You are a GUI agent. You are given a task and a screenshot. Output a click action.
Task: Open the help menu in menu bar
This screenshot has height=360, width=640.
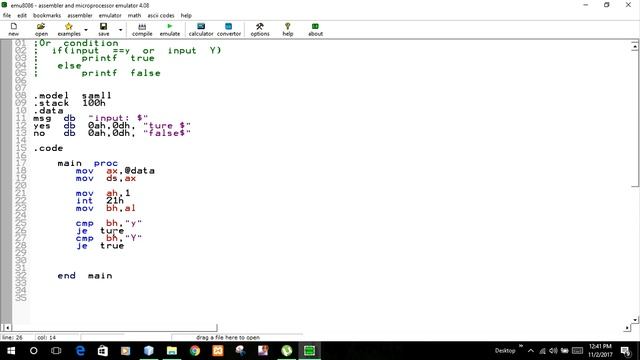click(x=186, y=16)
